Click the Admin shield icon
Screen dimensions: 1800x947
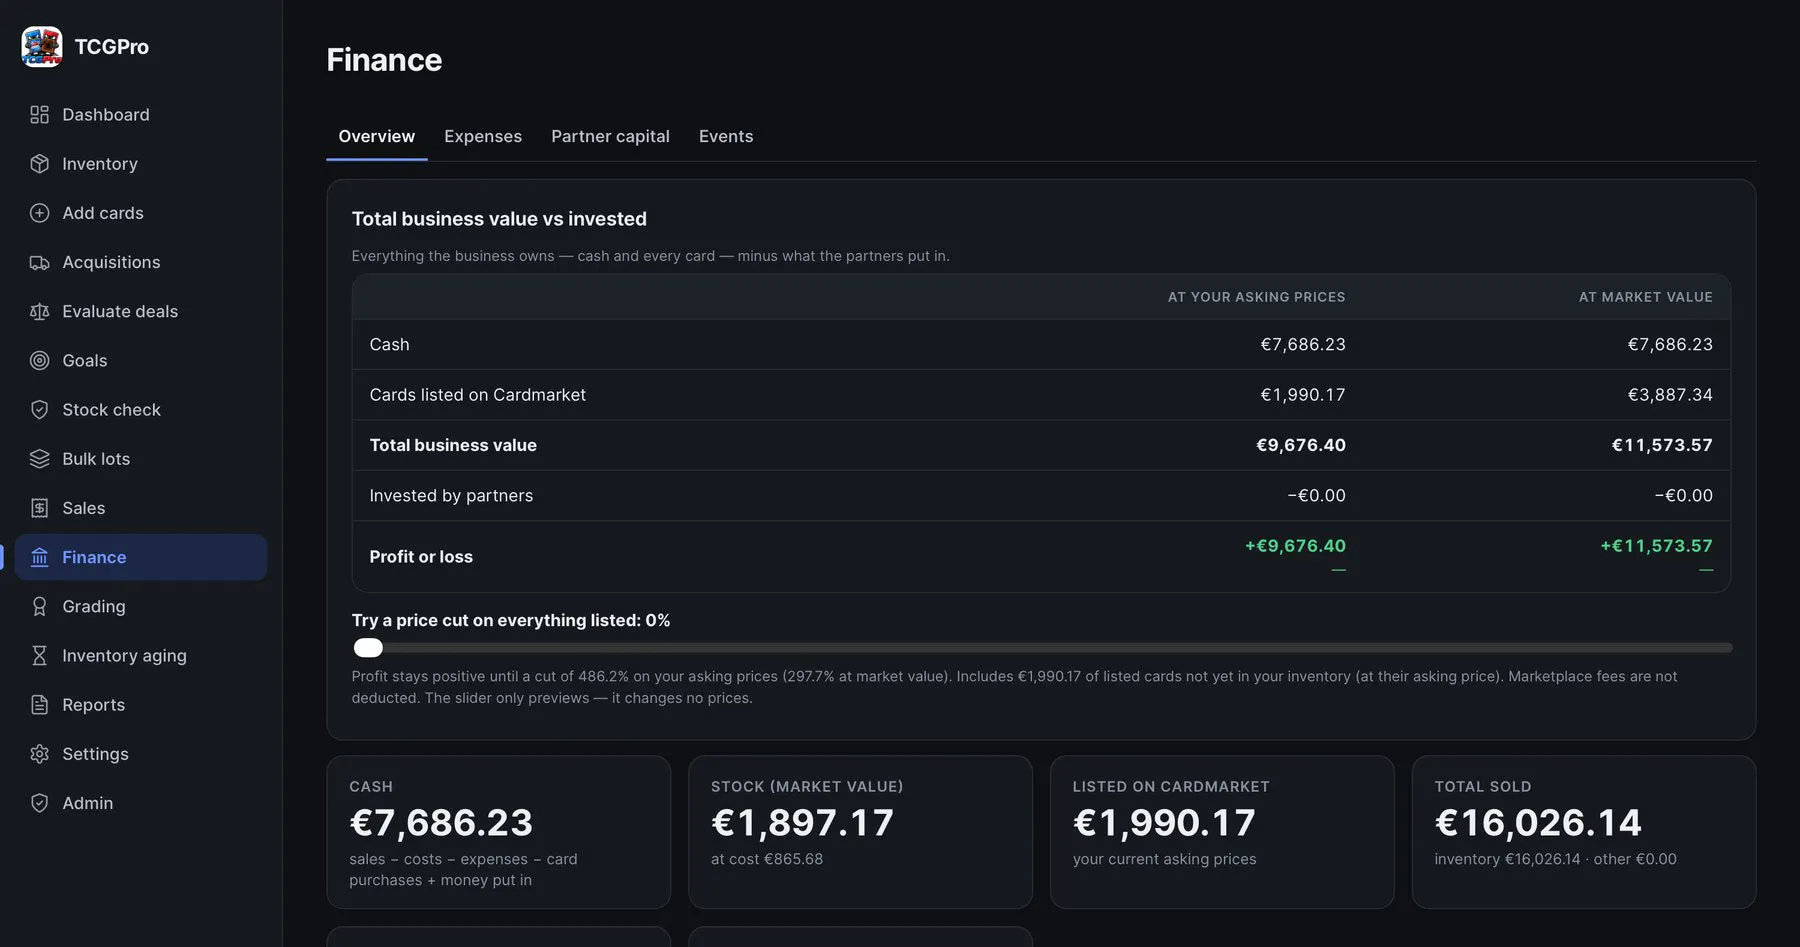coord(39,803)
